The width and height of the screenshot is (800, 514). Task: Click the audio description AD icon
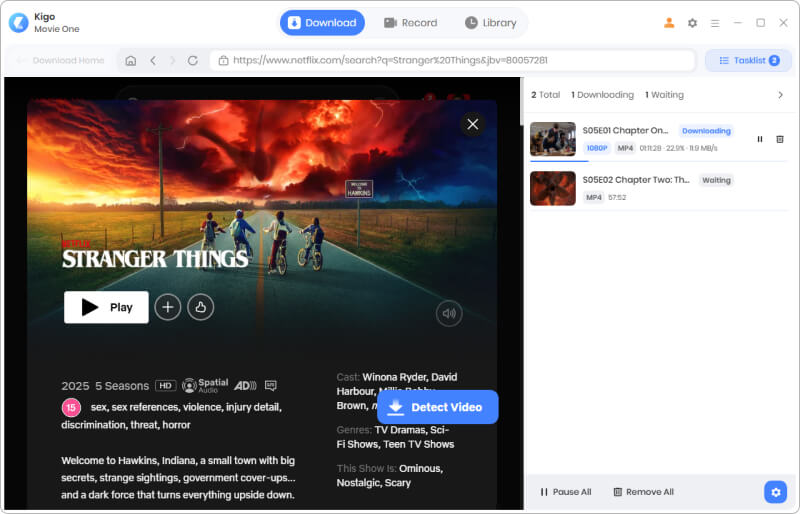[x=245, y=385]
